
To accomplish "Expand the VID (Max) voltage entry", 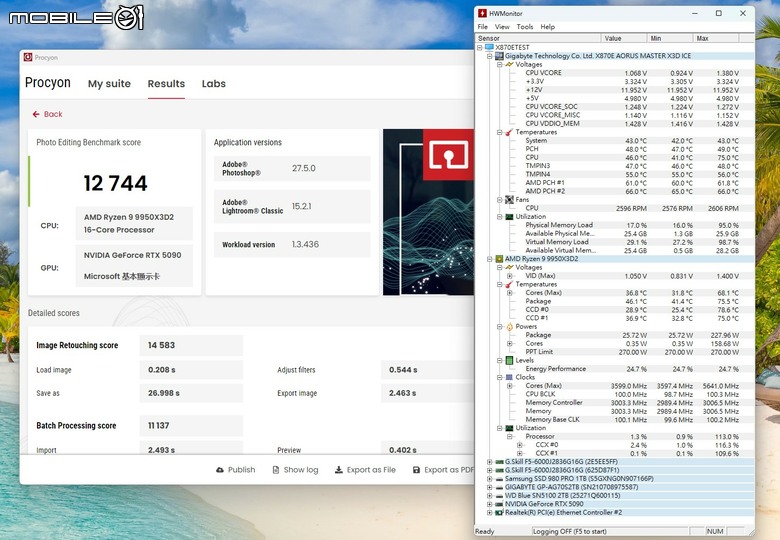I will tap(509, 276).
